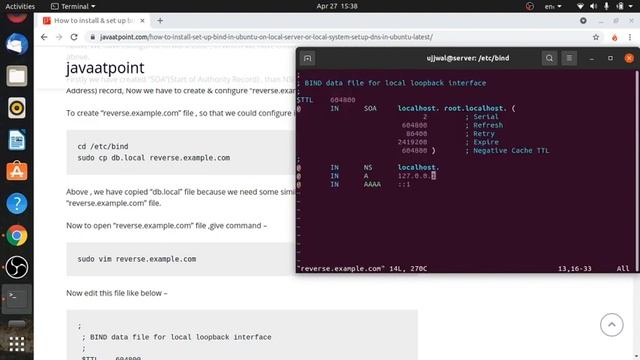Click the site lock icon in address bar
Viewport: 640px width, 360px height.
point(93,37)
